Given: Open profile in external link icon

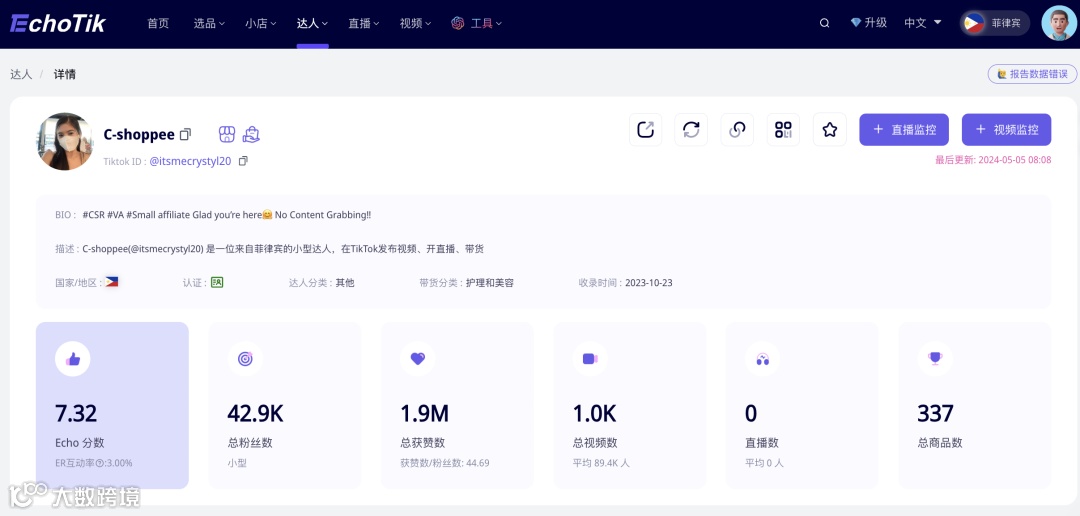Looking at the screenshot, I should point(645,130).
